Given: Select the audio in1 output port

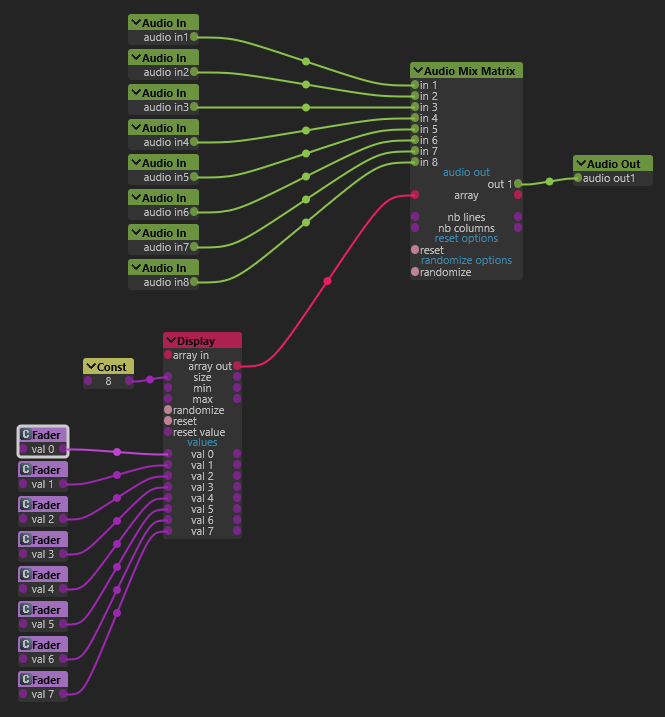Looking at the screenshot, I should tap(194, 37).
